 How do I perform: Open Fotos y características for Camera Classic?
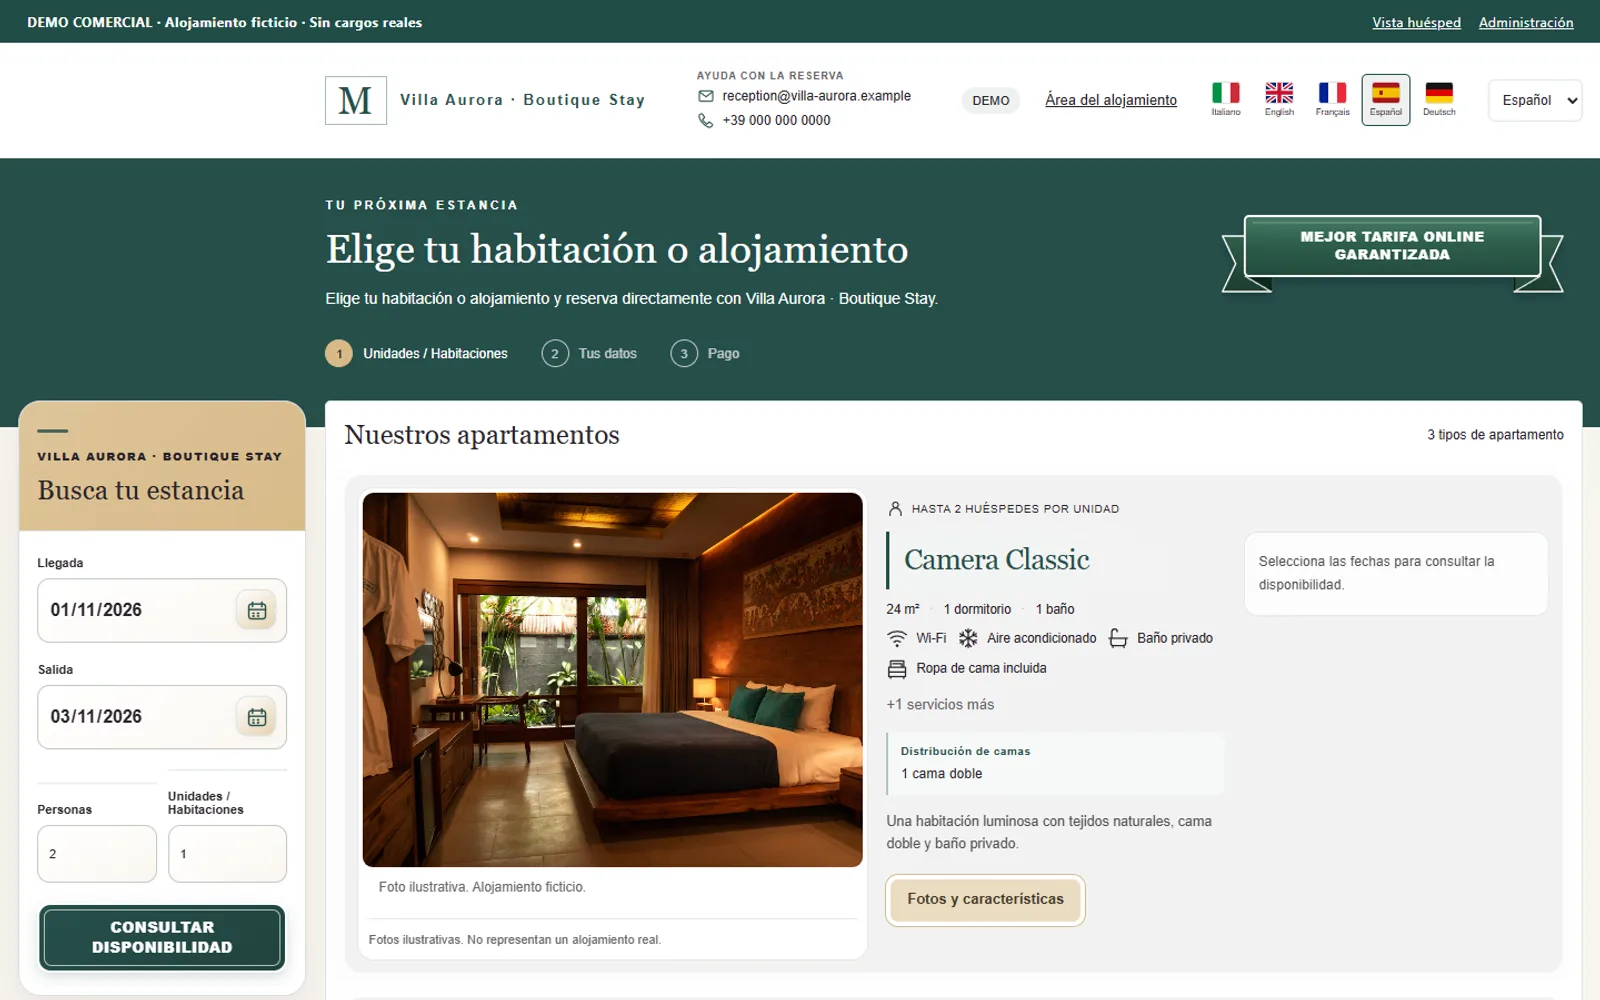(x=985, y=899)
